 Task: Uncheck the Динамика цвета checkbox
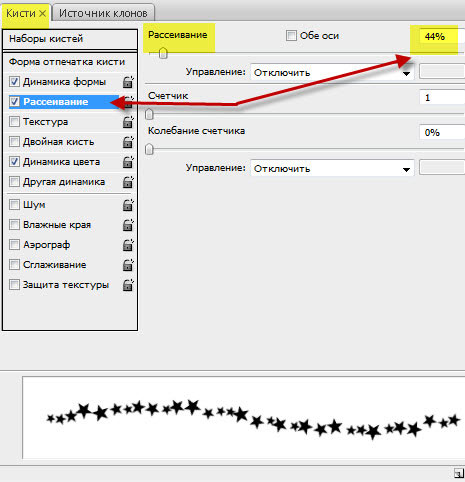[x=14, y=161]
